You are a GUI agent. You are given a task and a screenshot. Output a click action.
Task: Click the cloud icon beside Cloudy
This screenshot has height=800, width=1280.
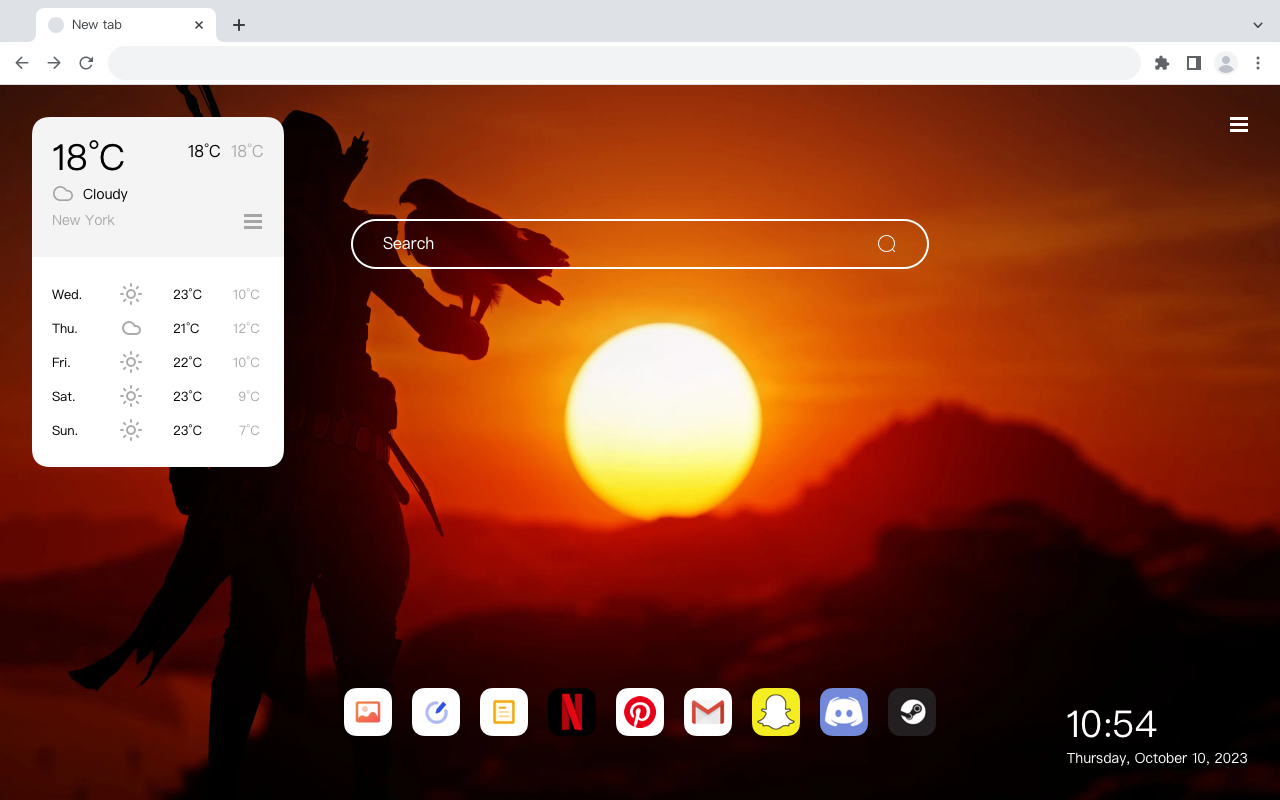tap(63, 194)
